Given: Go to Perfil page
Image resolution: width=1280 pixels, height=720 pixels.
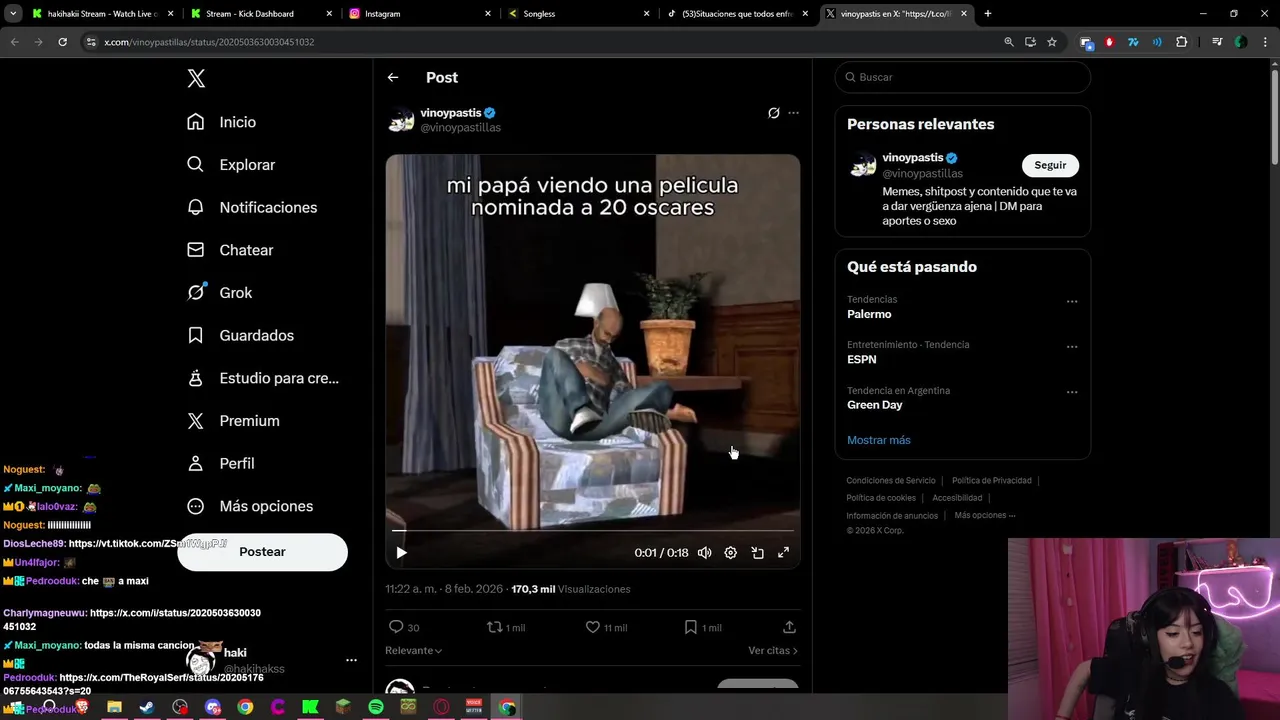Looking at the screenshot, I should 220,463.
